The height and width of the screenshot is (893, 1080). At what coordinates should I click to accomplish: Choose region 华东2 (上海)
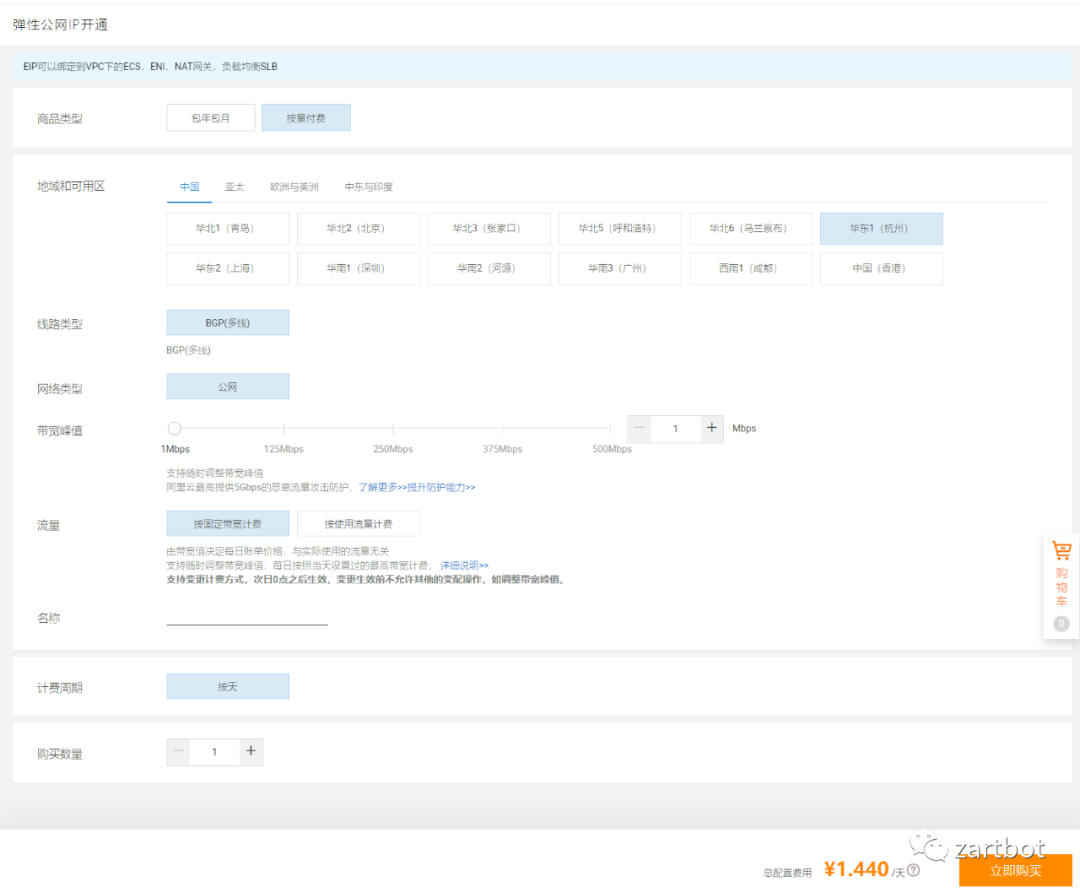click(227, 269)
